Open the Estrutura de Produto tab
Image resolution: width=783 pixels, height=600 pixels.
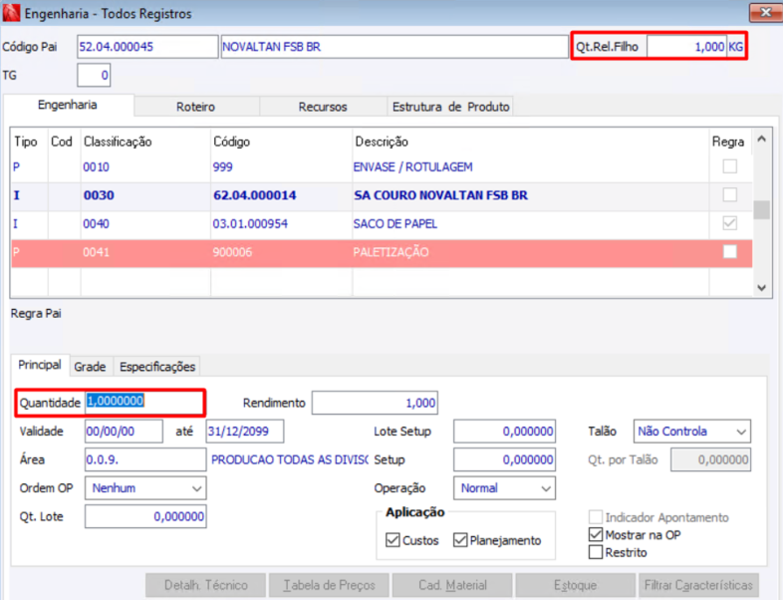450,107
